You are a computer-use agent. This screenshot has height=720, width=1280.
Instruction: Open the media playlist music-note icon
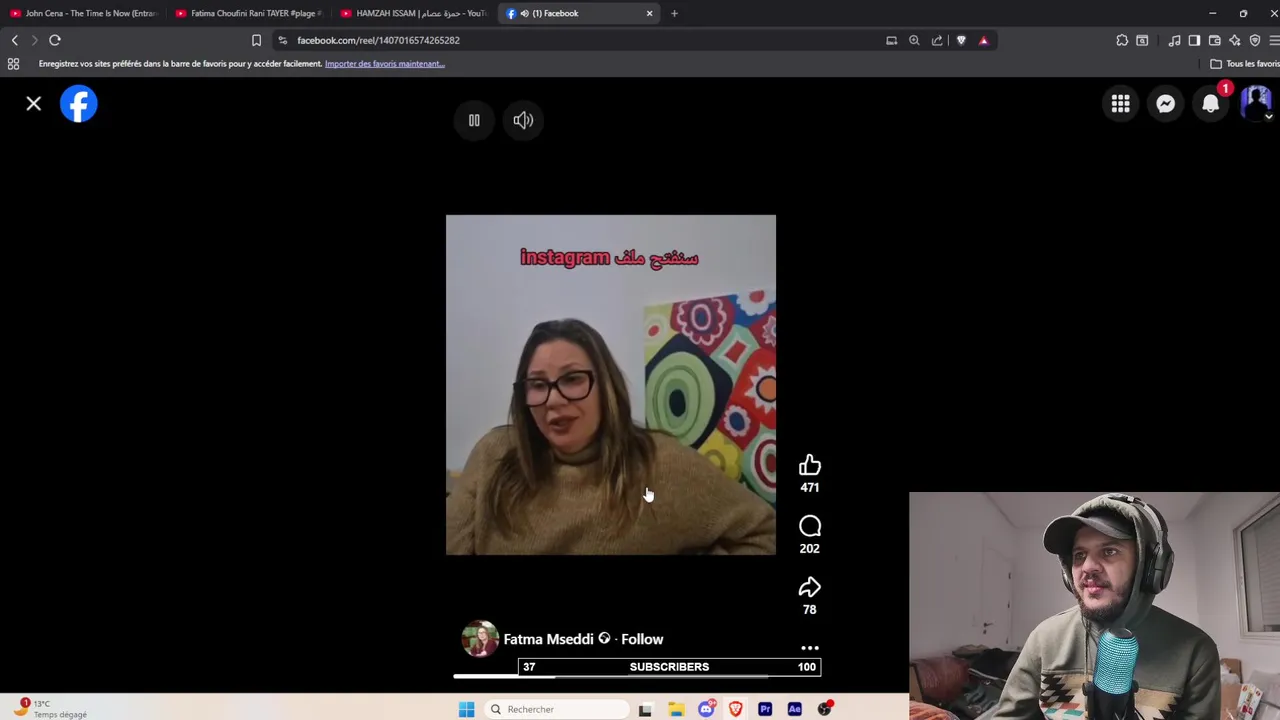1174,40
